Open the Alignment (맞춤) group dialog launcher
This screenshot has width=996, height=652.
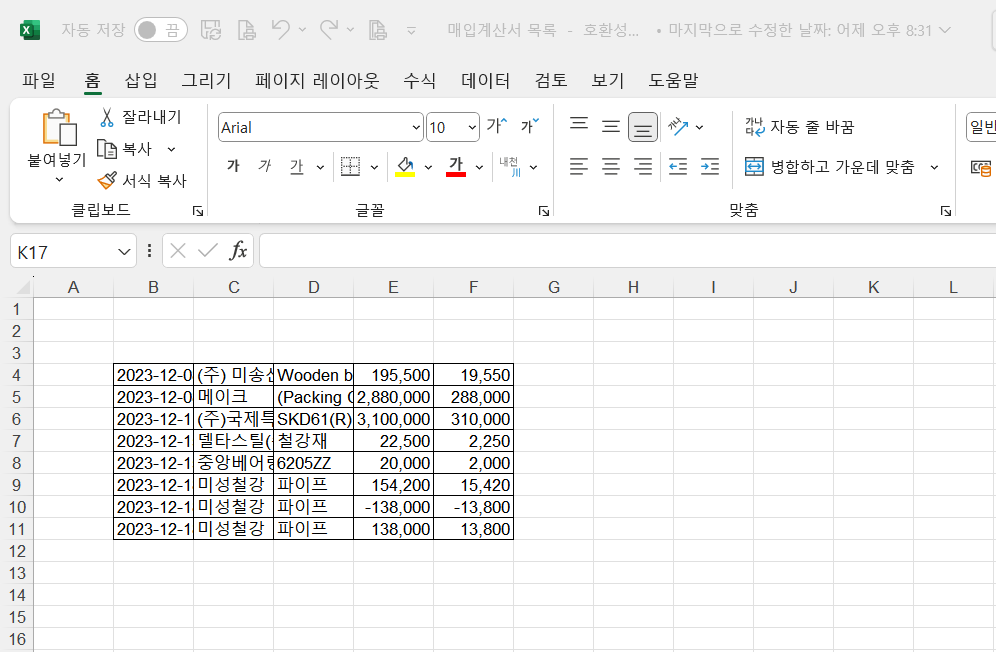point(946,211)
